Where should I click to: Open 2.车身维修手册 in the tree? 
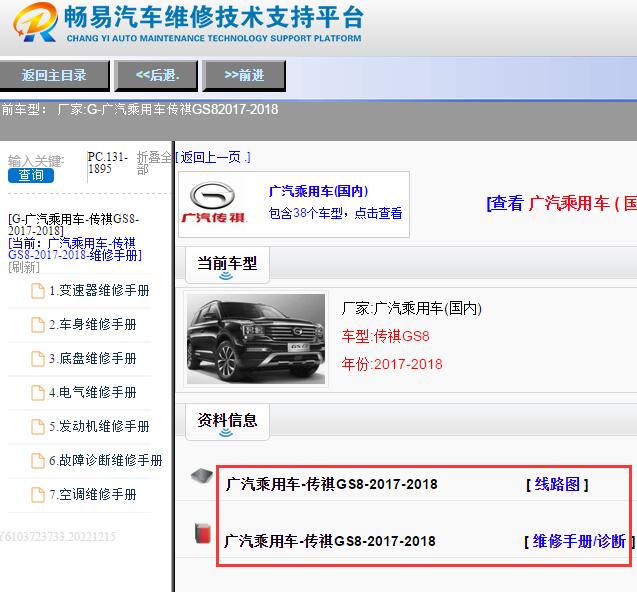(93, 325)
